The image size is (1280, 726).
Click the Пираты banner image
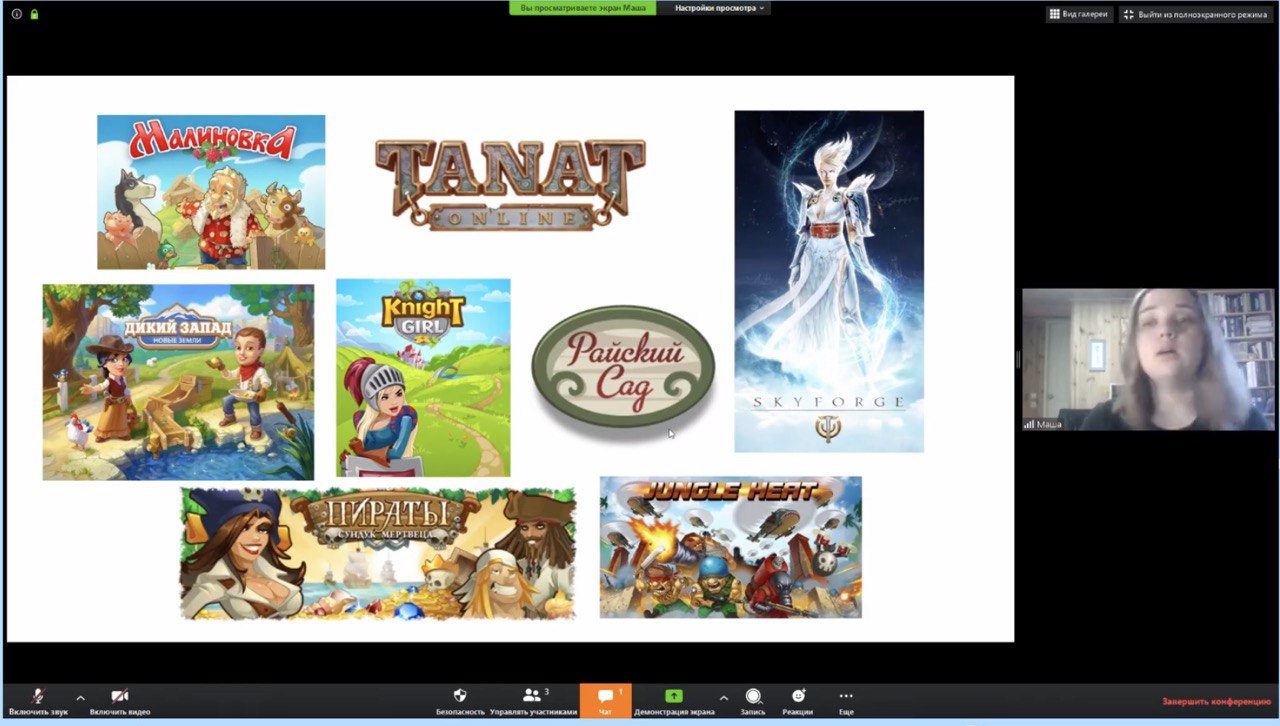378,554
